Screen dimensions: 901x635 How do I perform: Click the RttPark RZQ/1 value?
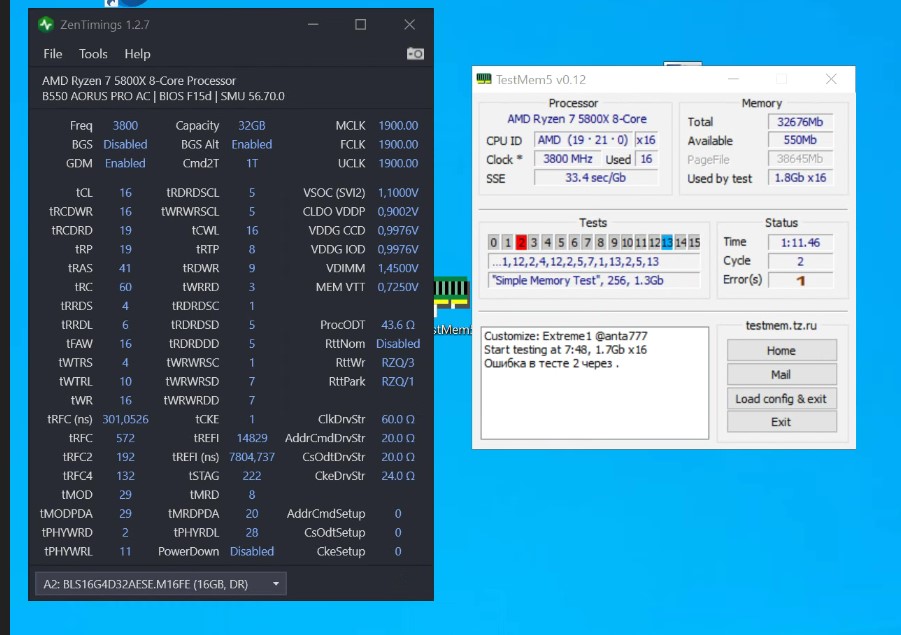pos(398,382)
